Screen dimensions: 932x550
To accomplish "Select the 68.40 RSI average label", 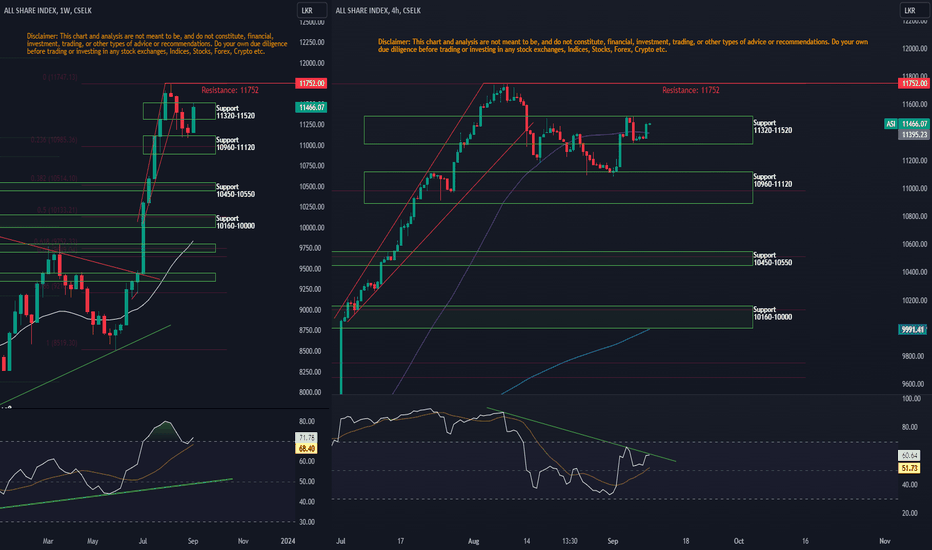I will (x=307, y=448).
